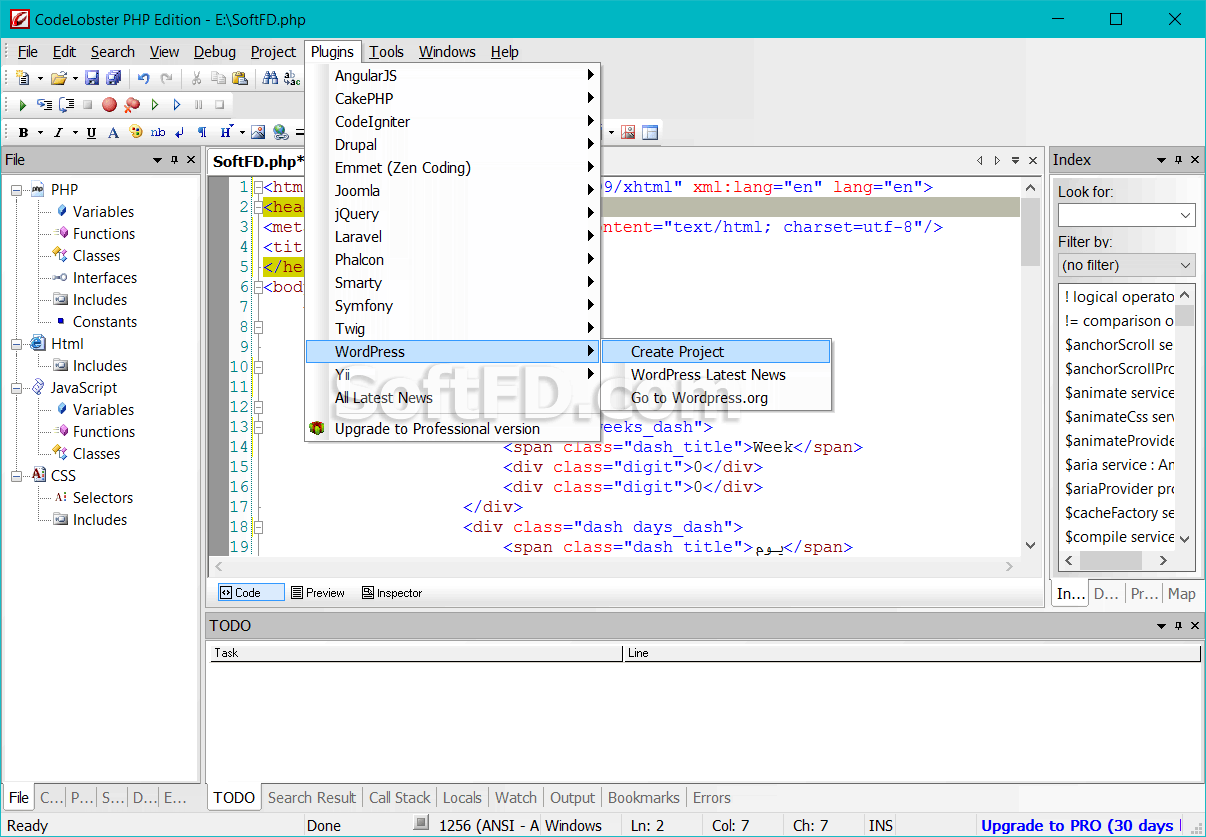Image resolution: width=1206 pixels, height=837 pixels.
Task: Click the Step Into debug icon
Action: [44, 104]
